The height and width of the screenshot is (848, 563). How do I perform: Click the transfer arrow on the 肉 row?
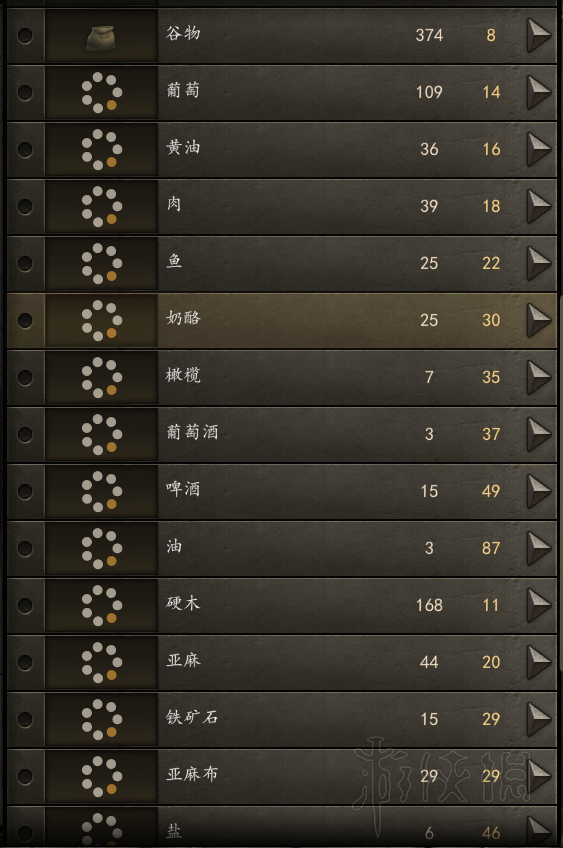click(x=539, y=206)
